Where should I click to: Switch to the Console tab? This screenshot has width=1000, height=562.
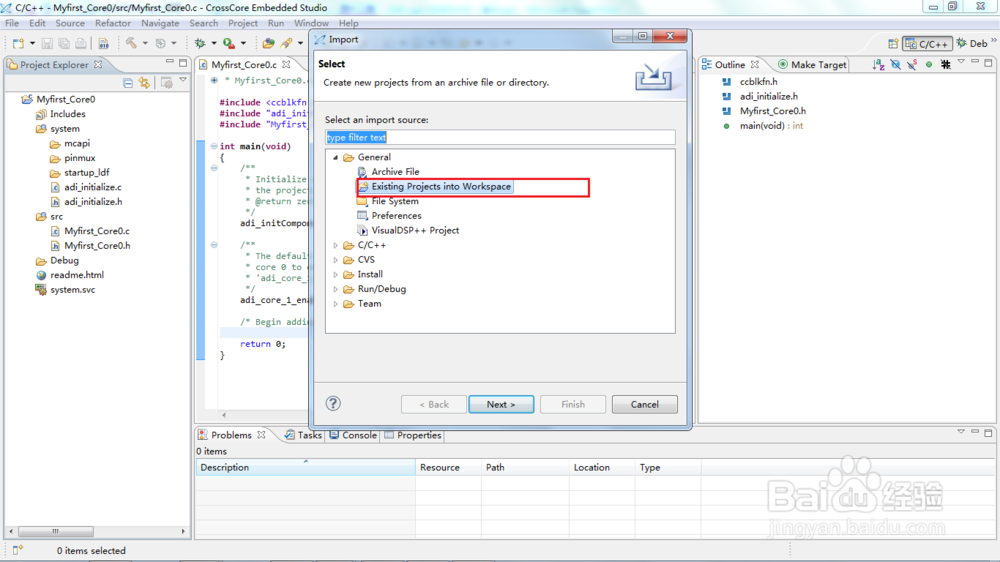(353, 435)
